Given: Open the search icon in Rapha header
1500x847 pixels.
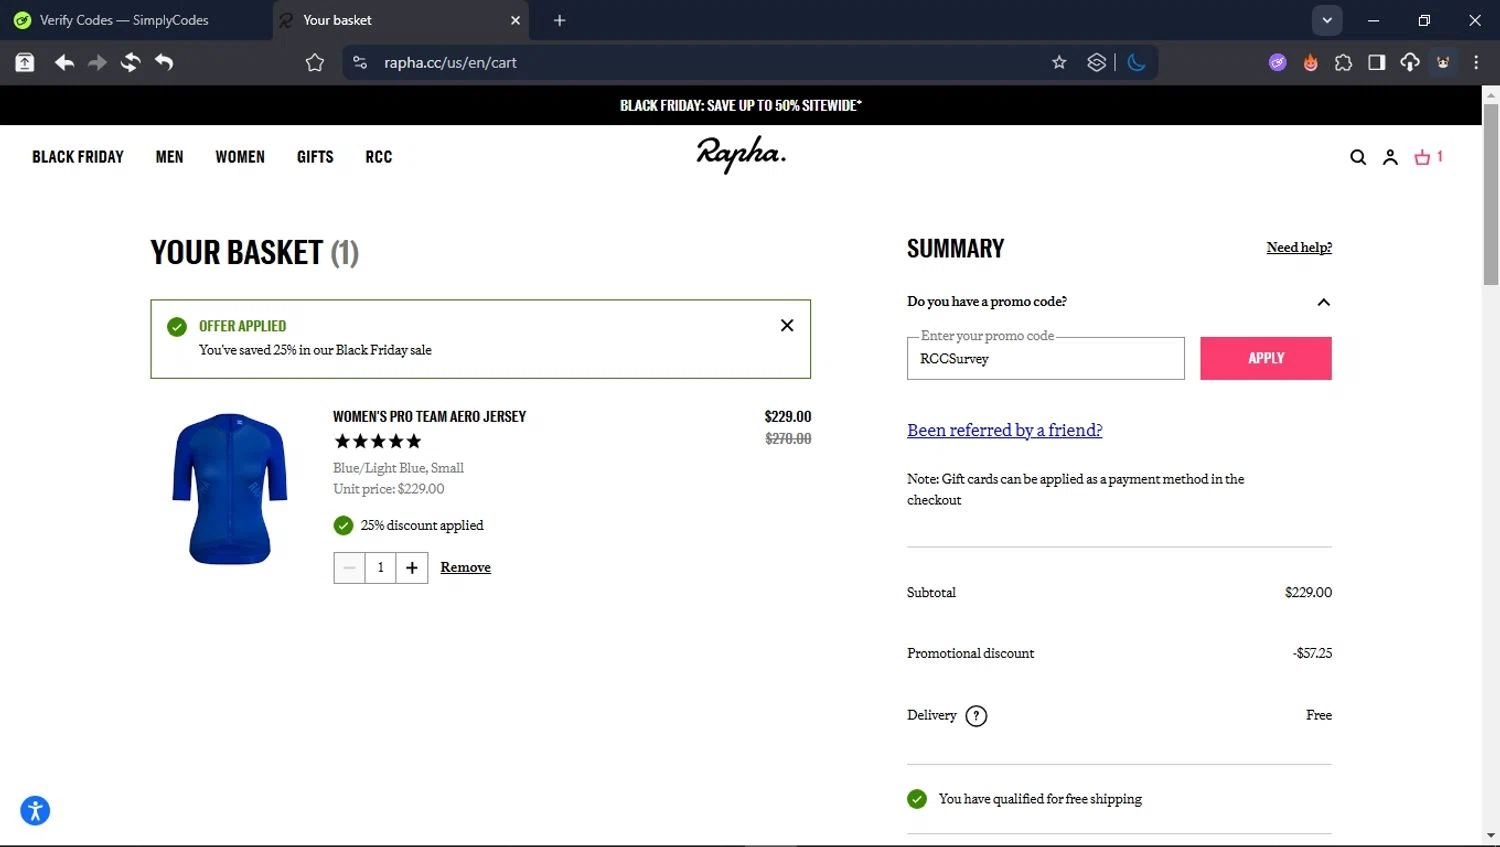Looking at the screenshot, I should 1357,157.
